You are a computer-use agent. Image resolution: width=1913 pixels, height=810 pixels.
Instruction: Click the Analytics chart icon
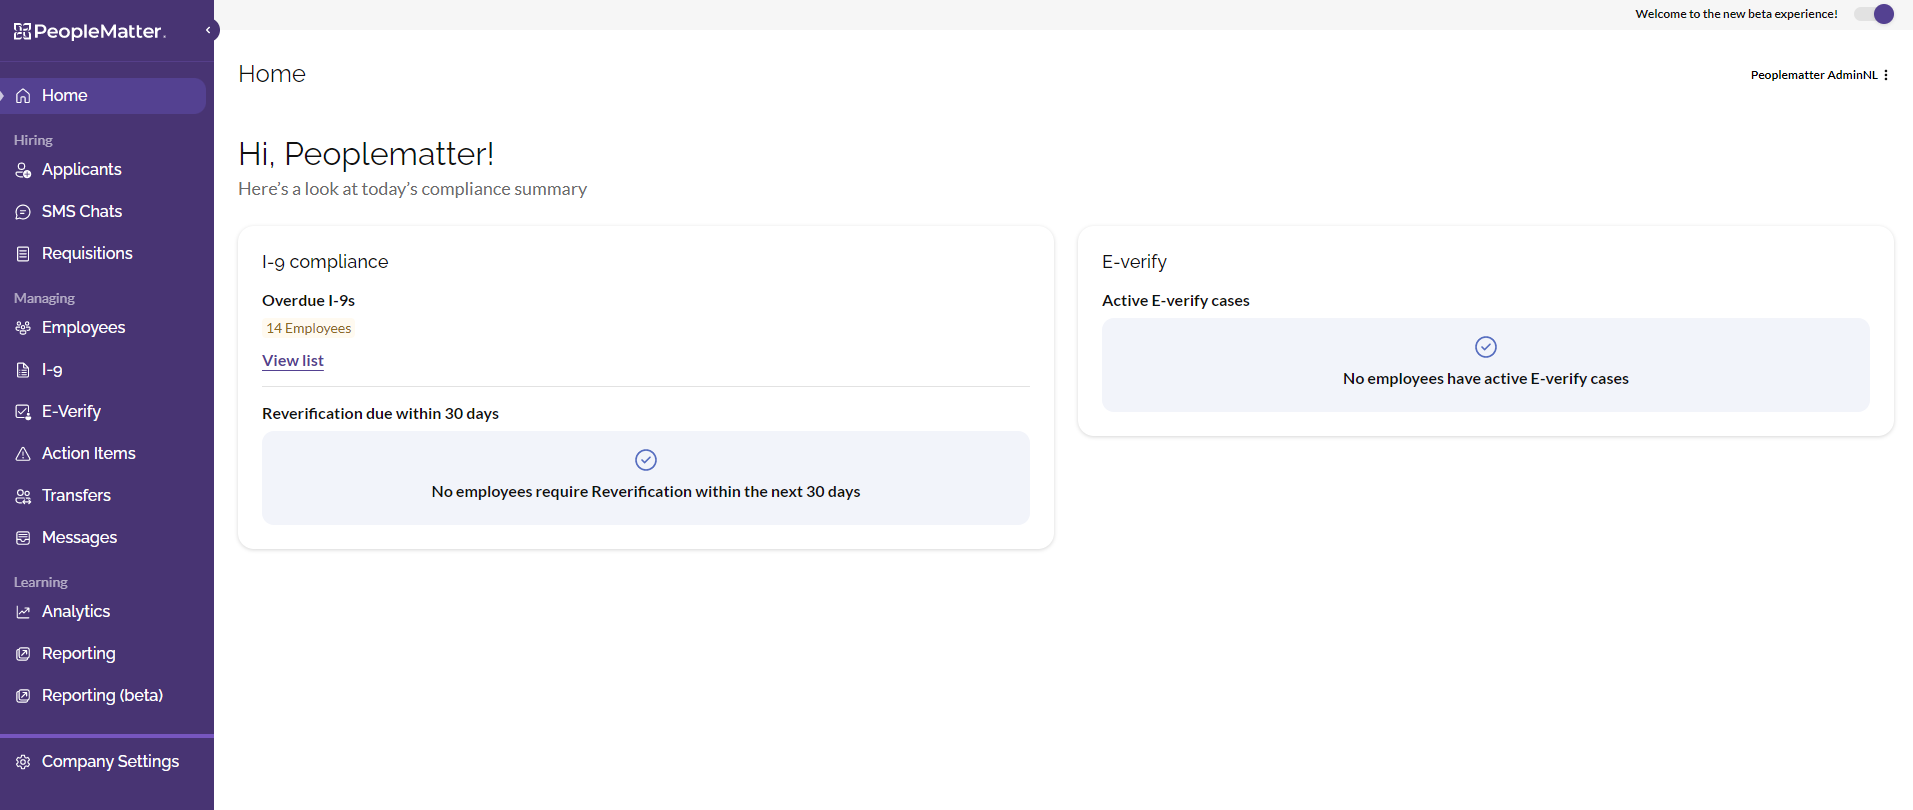(x=23, y=612)
